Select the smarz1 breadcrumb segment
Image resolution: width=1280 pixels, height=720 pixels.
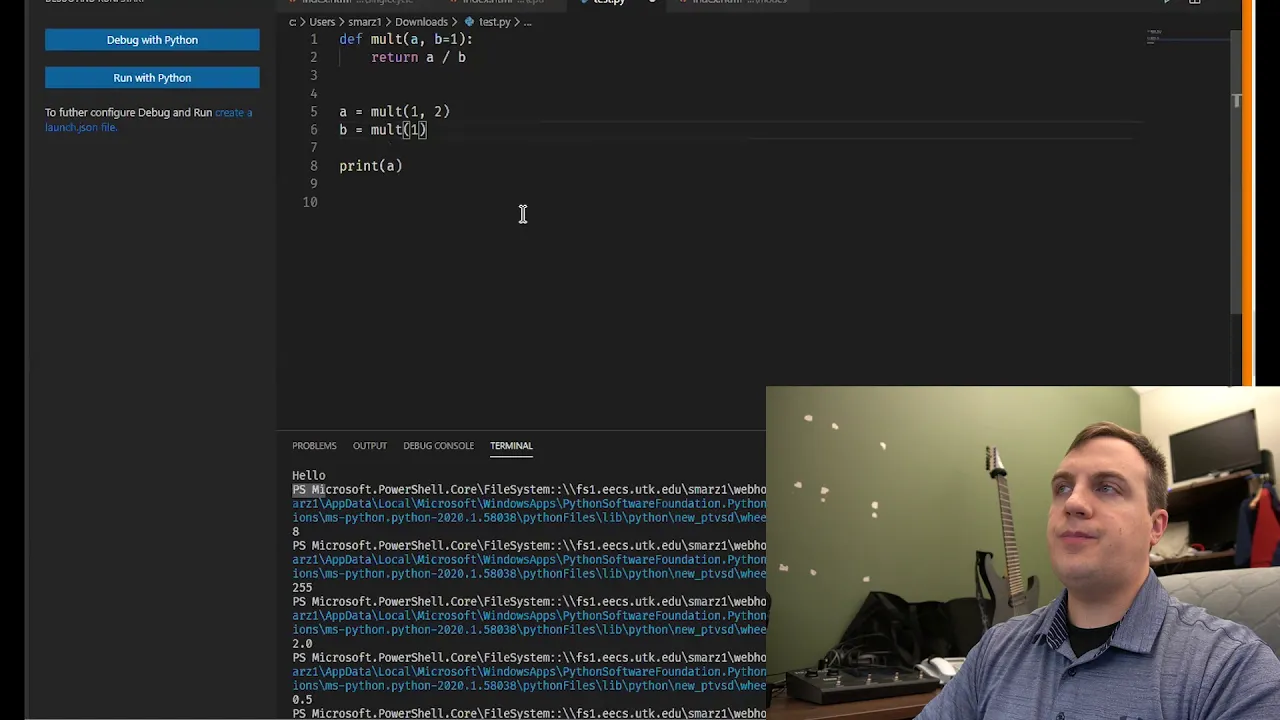pos(364,22)
